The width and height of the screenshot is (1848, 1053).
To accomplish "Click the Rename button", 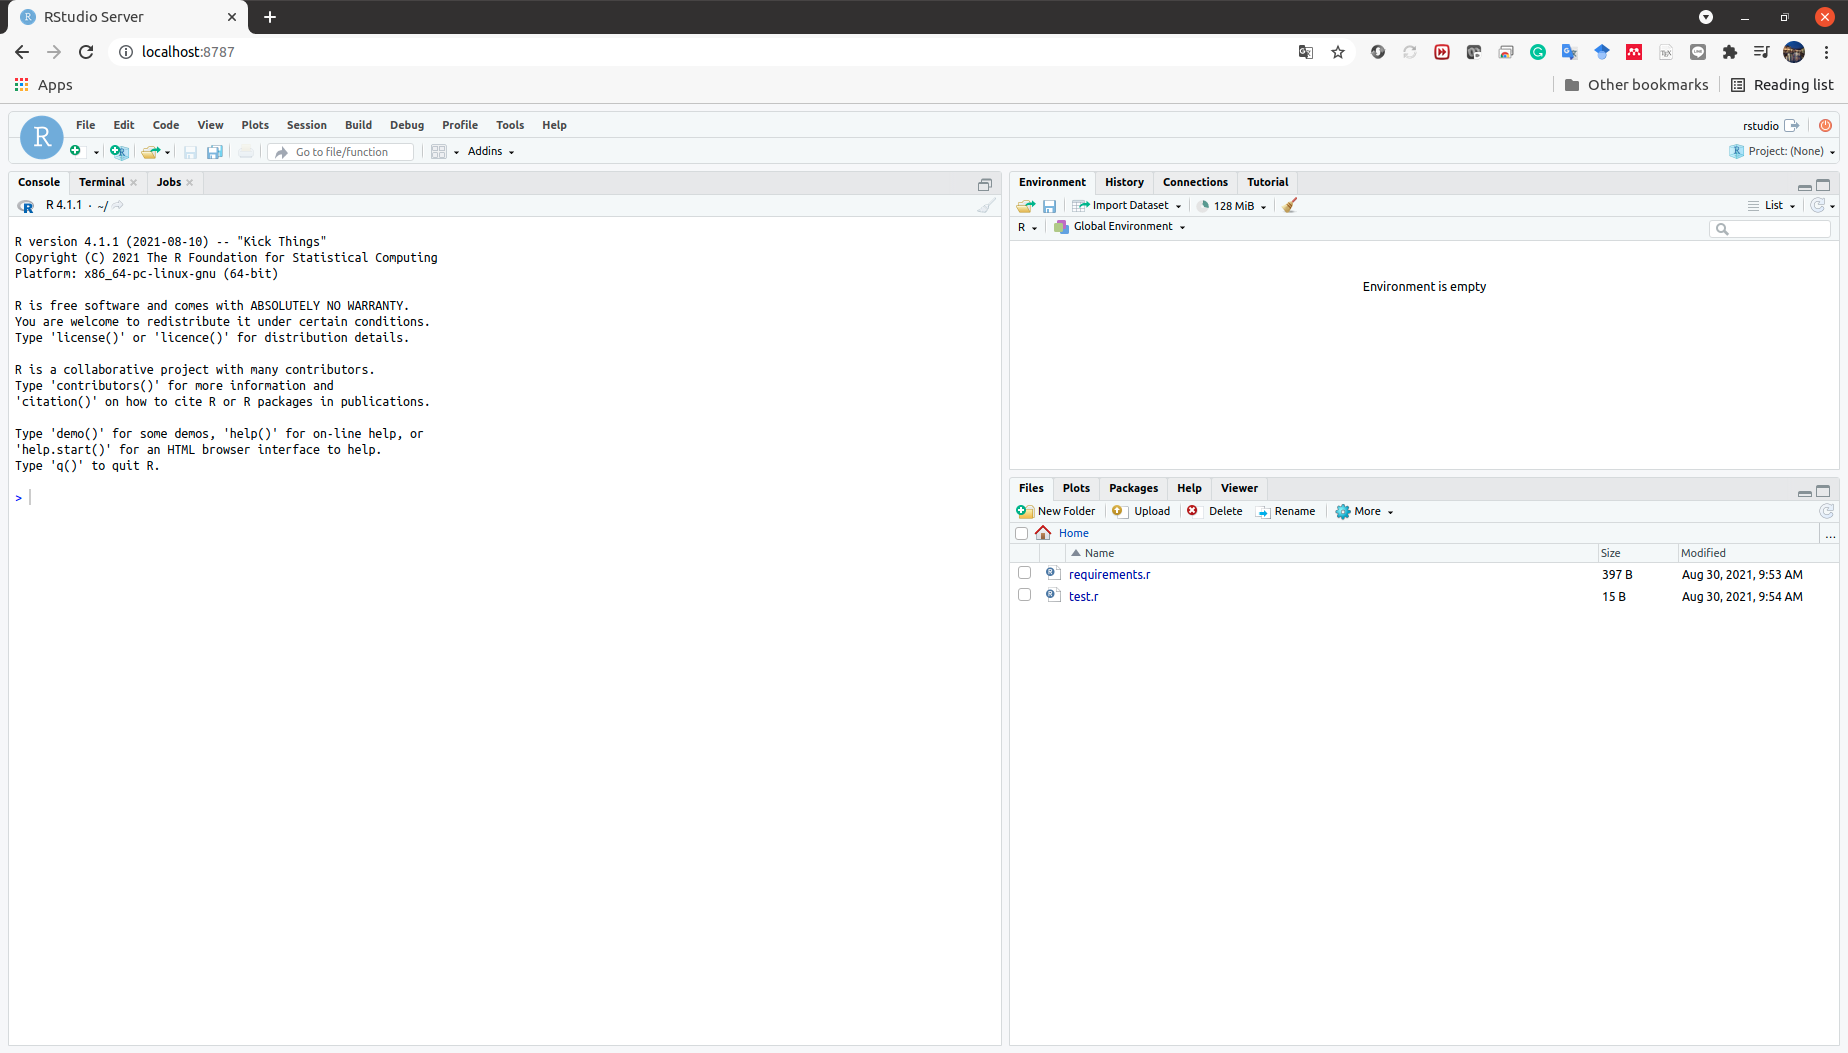I will (1286, 511).
